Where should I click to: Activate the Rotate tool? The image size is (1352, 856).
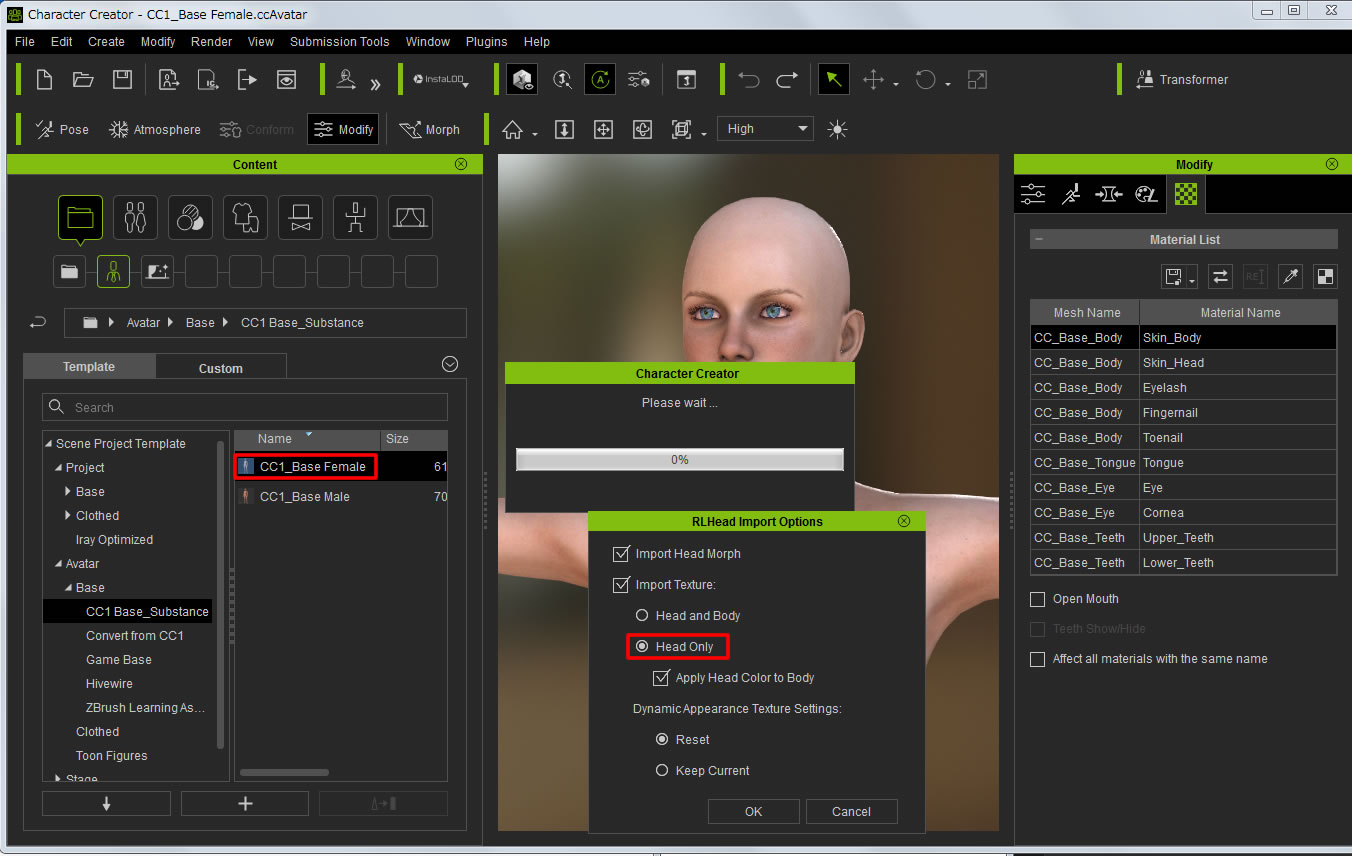click(926, 80)
